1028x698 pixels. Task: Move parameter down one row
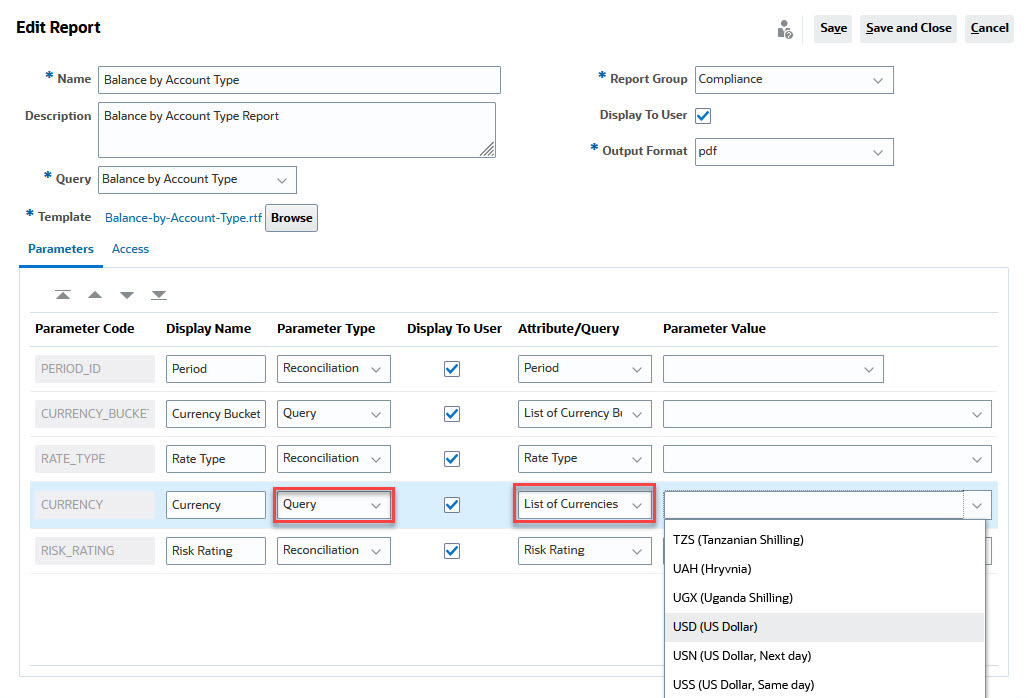[127, 295]
